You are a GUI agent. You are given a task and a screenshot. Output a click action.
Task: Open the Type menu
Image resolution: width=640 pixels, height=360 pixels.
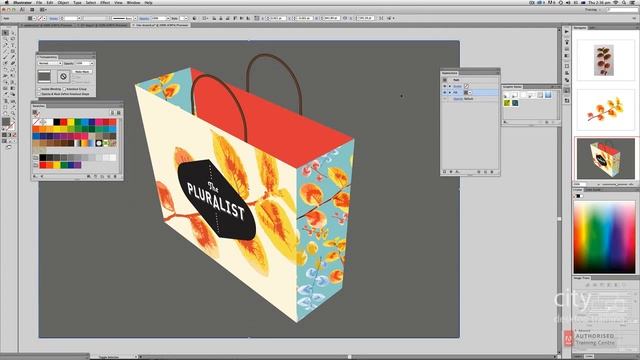[77, 2]
